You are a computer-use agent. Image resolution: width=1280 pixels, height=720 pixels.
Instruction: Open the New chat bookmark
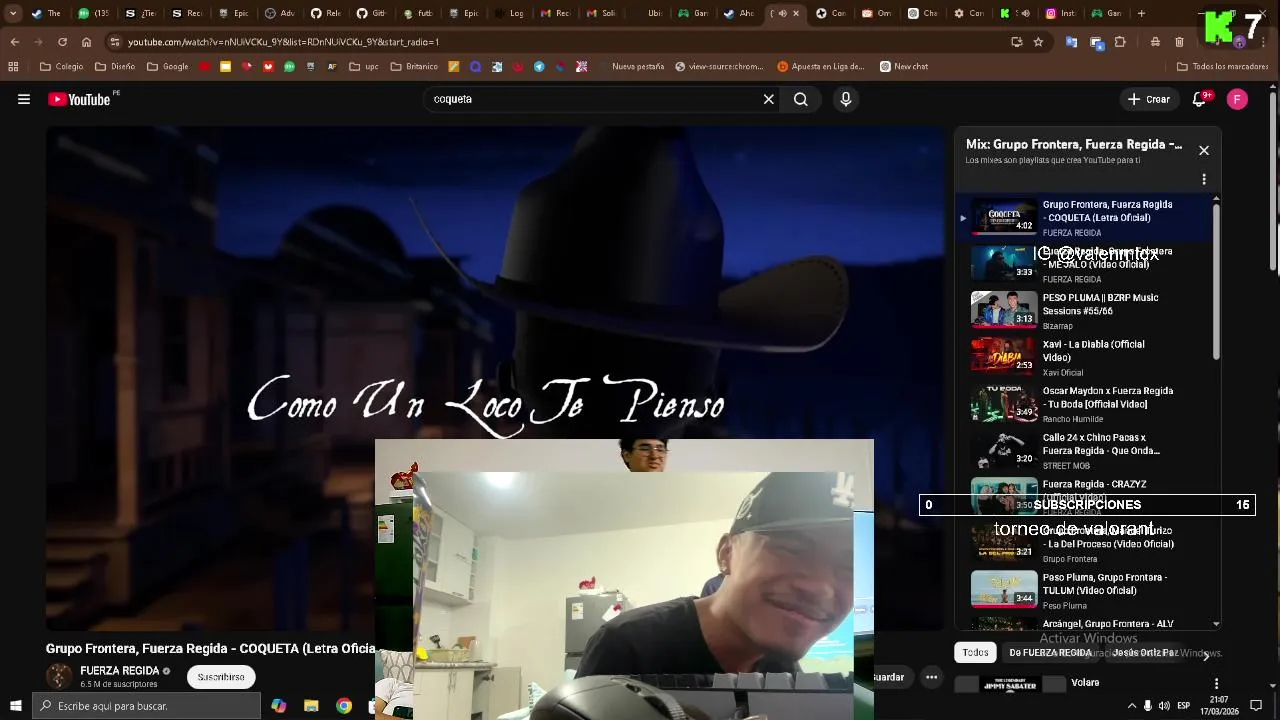[x=904, y=66]
